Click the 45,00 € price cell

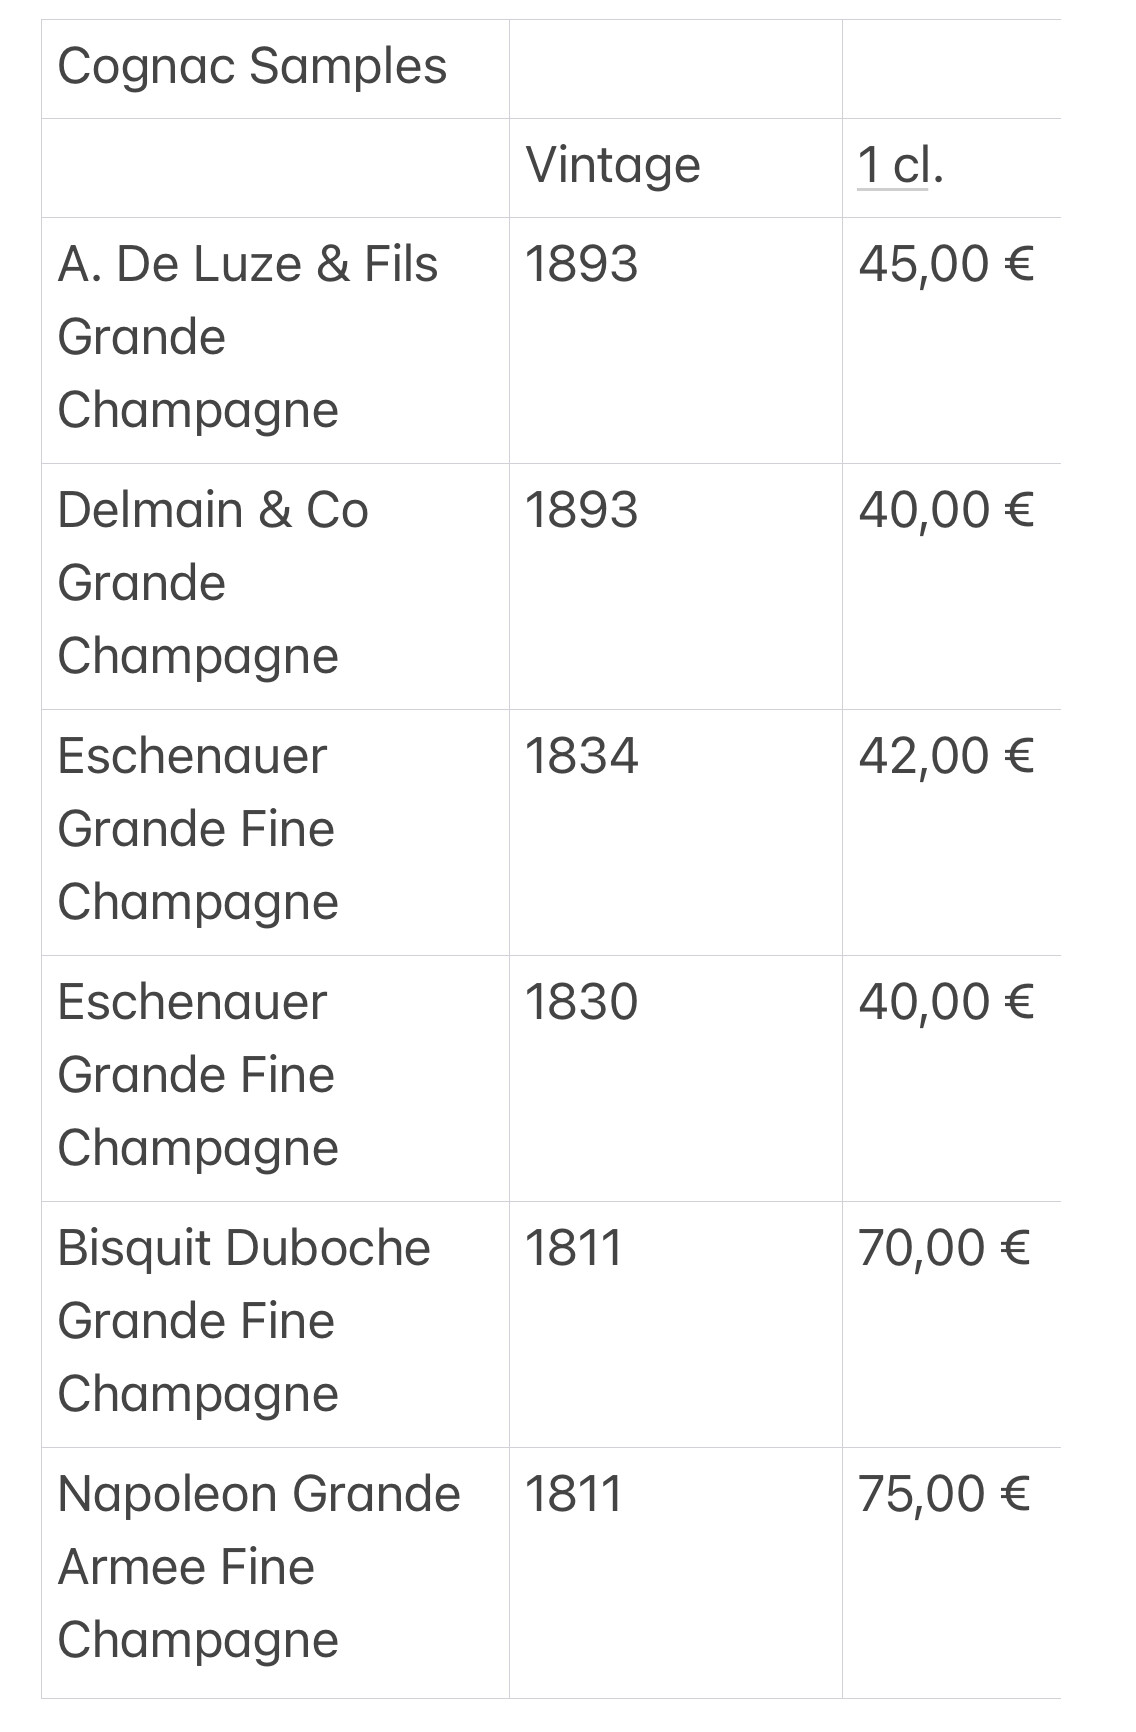(946, 265)
